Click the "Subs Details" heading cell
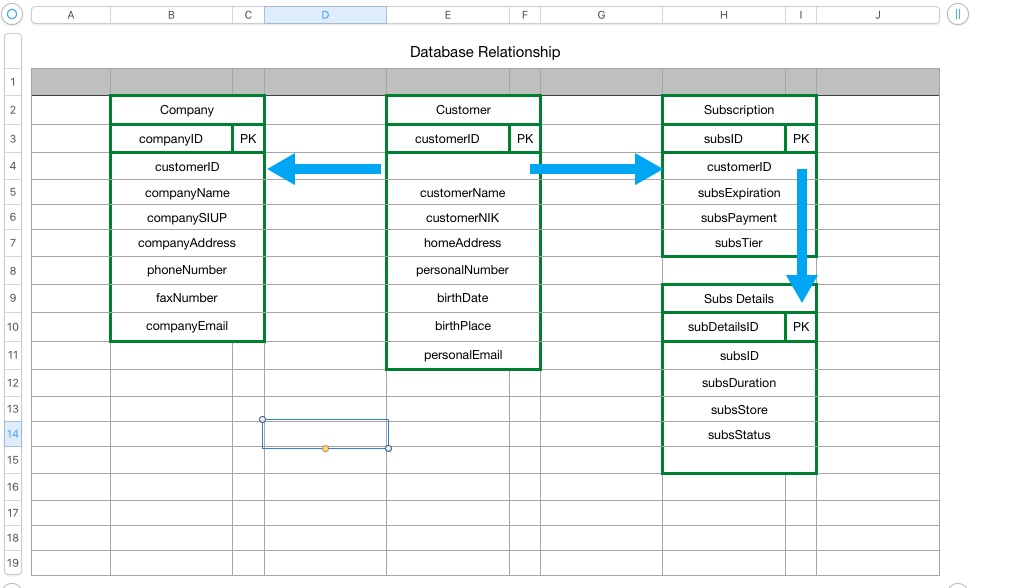This screenshot has width=1010, height=588. 739,298
